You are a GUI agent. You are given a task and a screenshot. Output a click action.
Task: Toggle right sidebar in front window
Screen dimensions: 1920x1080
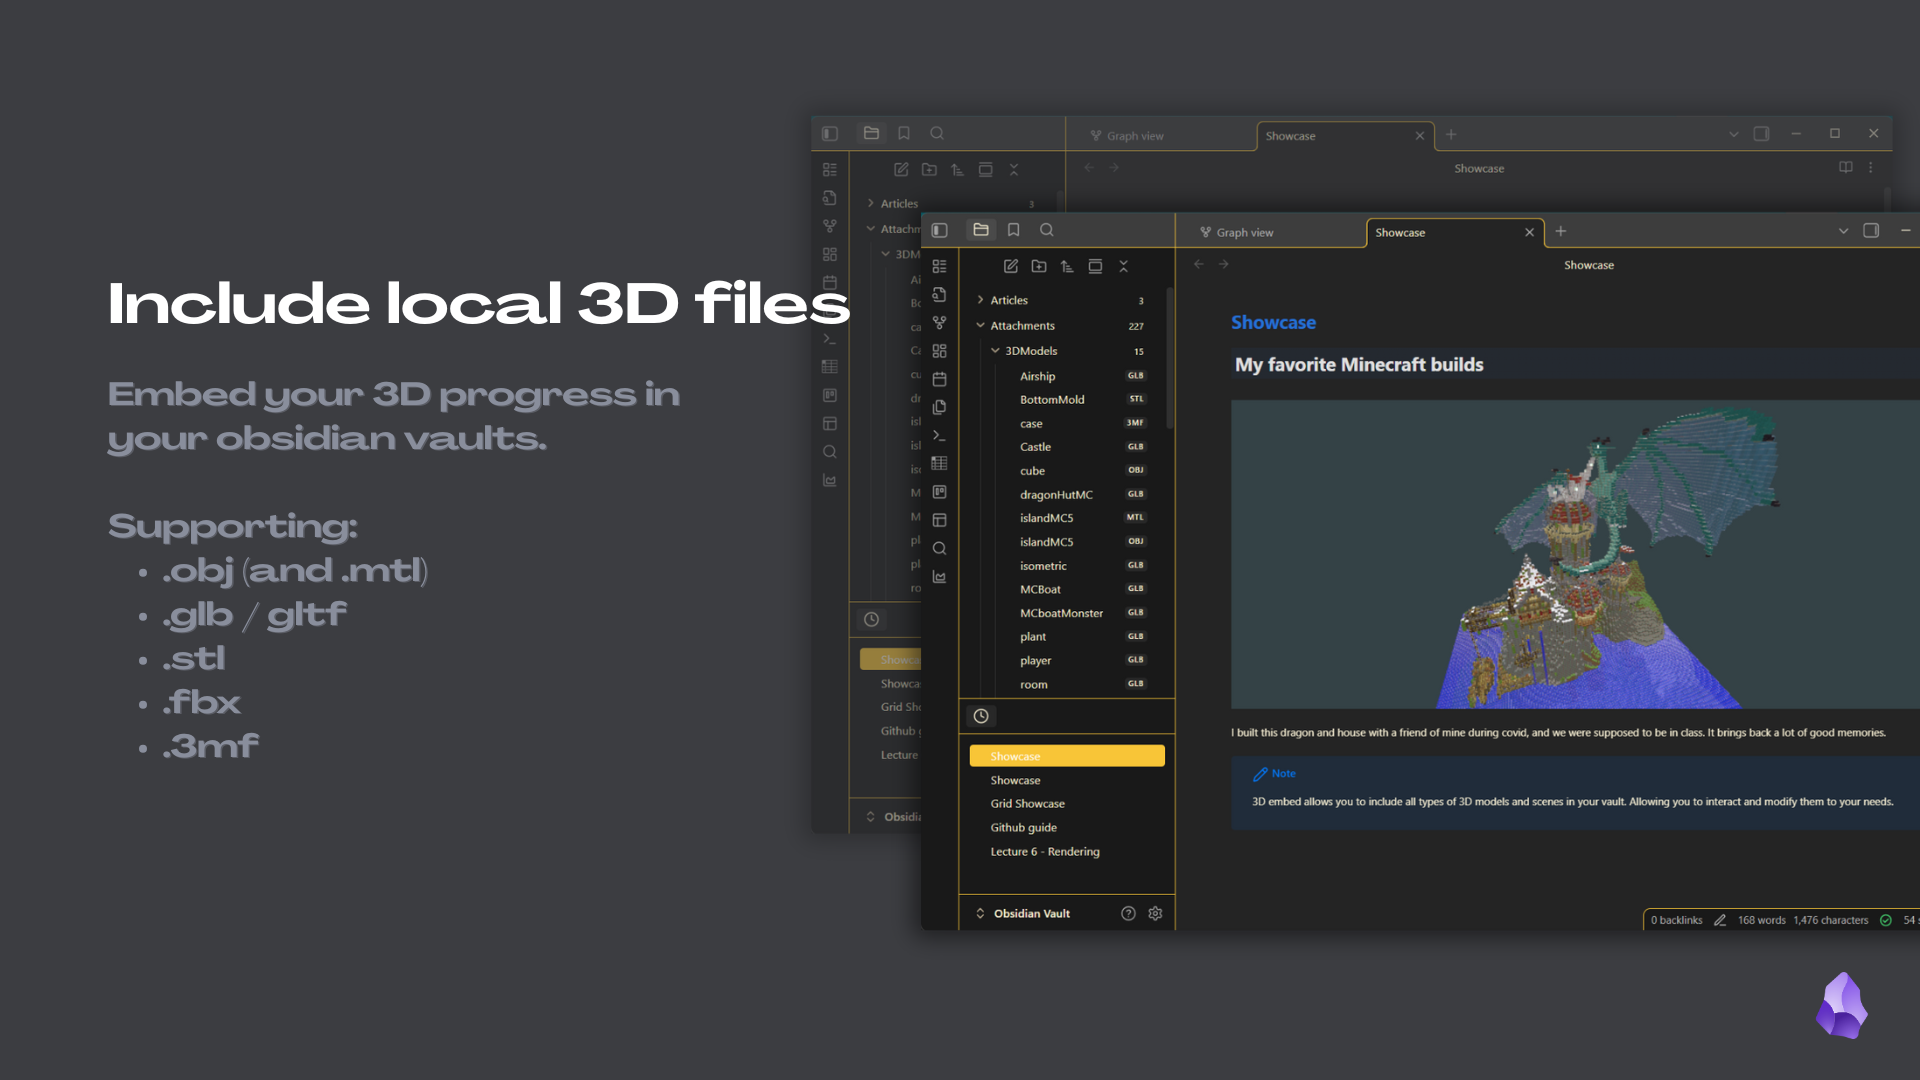(x=1871, y=230)
